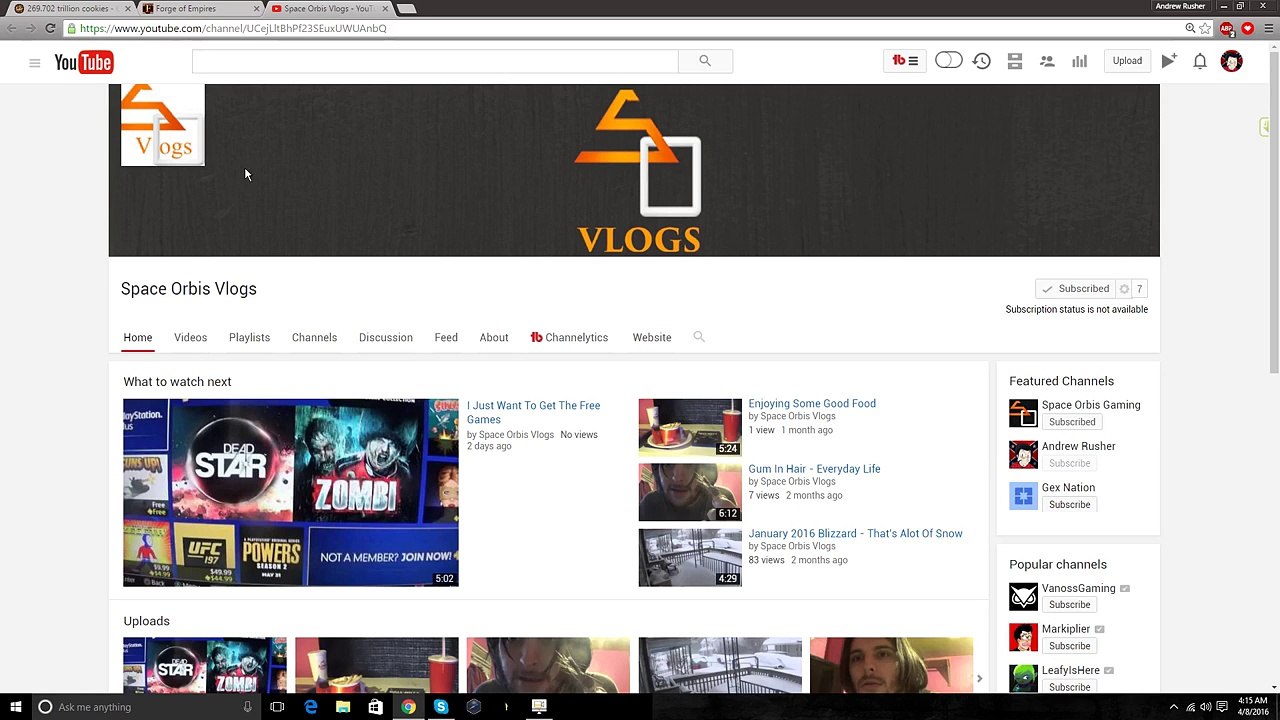
Task: Switch to the Channels tab
Action: (x=314, y=338)
